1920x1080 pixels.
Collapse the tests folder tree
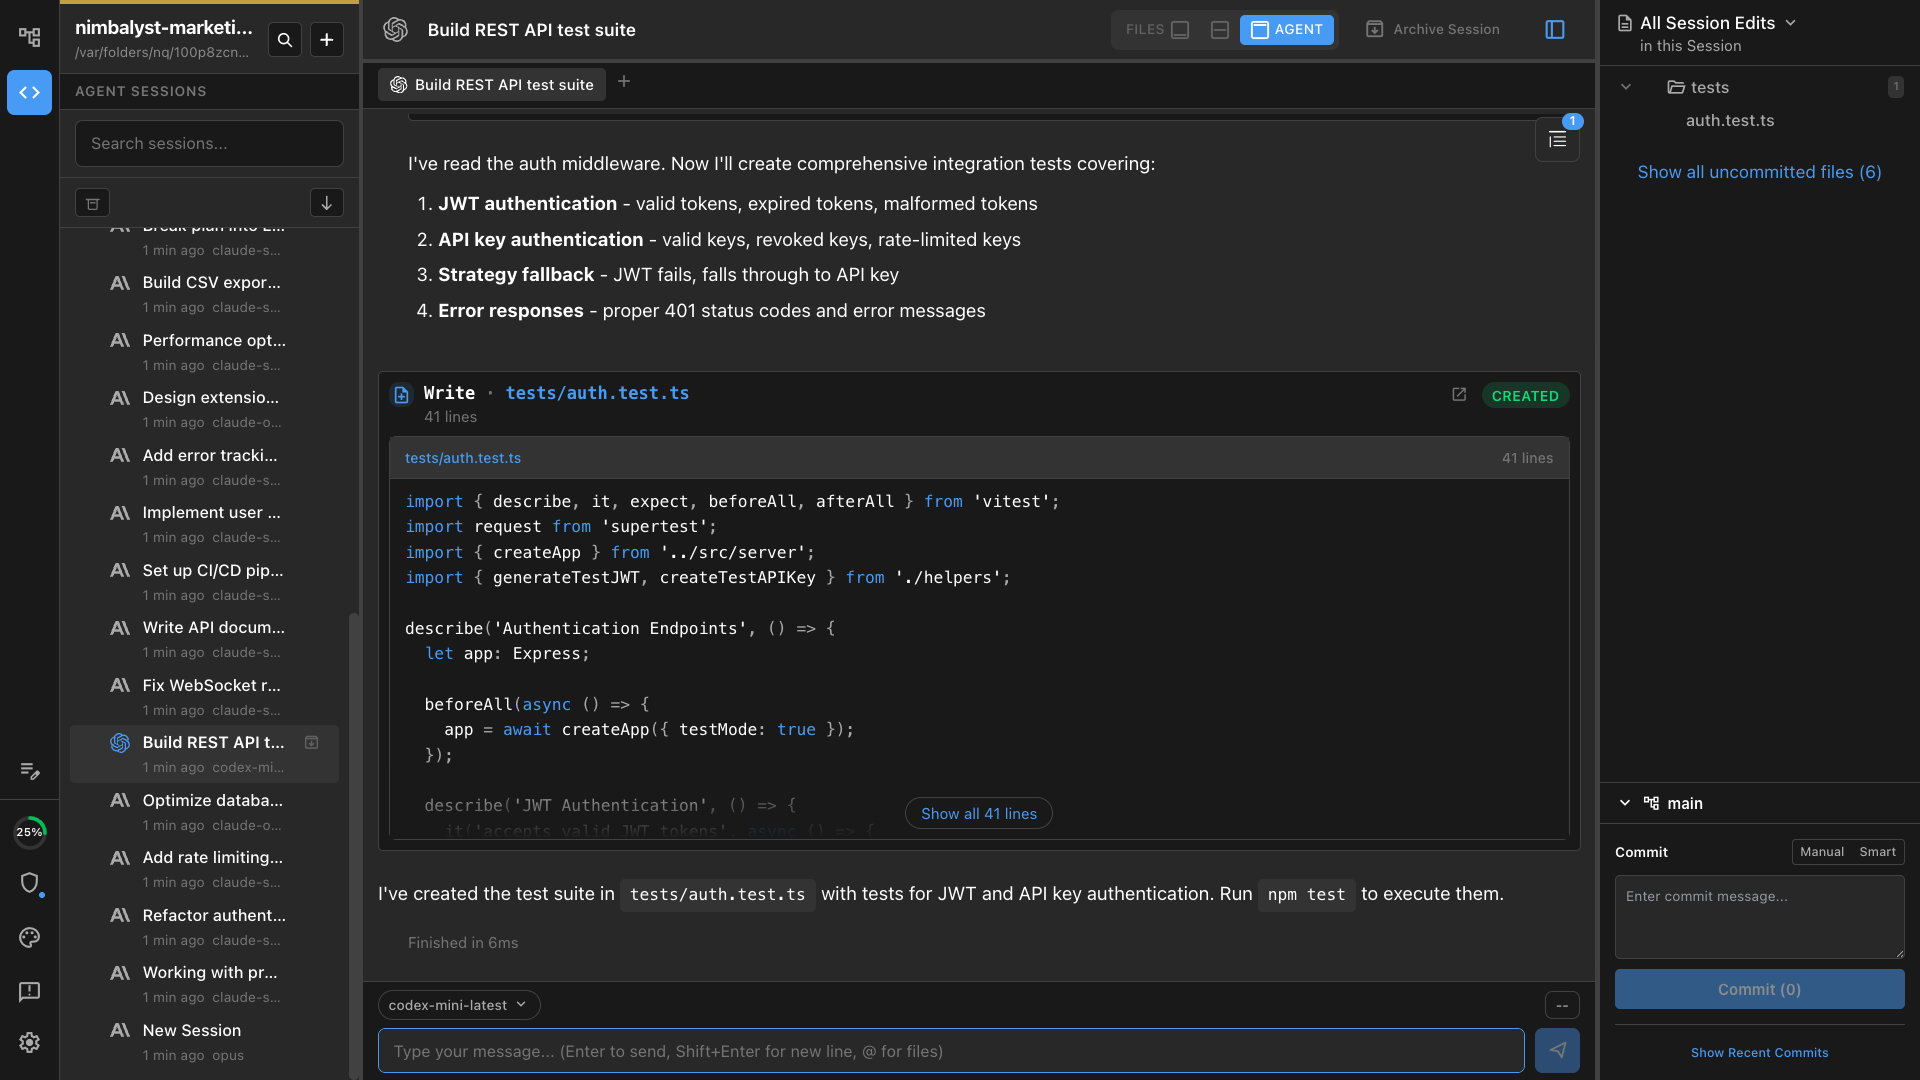pos(1626,87)
